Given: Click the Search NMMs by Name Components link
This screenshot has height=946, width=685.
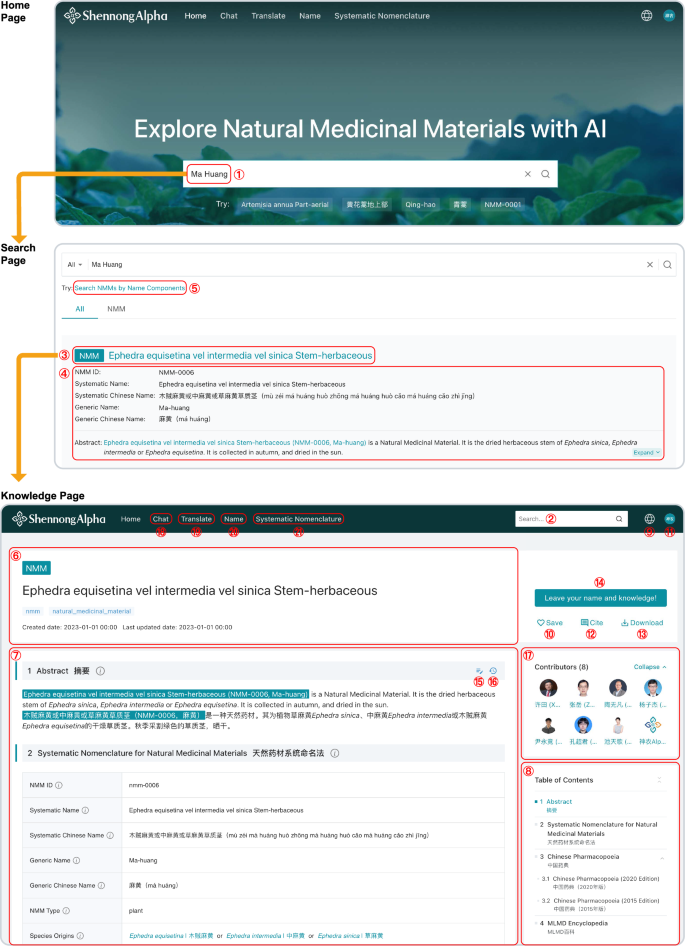Looking at the screenshot, I should tap(130, 288).
